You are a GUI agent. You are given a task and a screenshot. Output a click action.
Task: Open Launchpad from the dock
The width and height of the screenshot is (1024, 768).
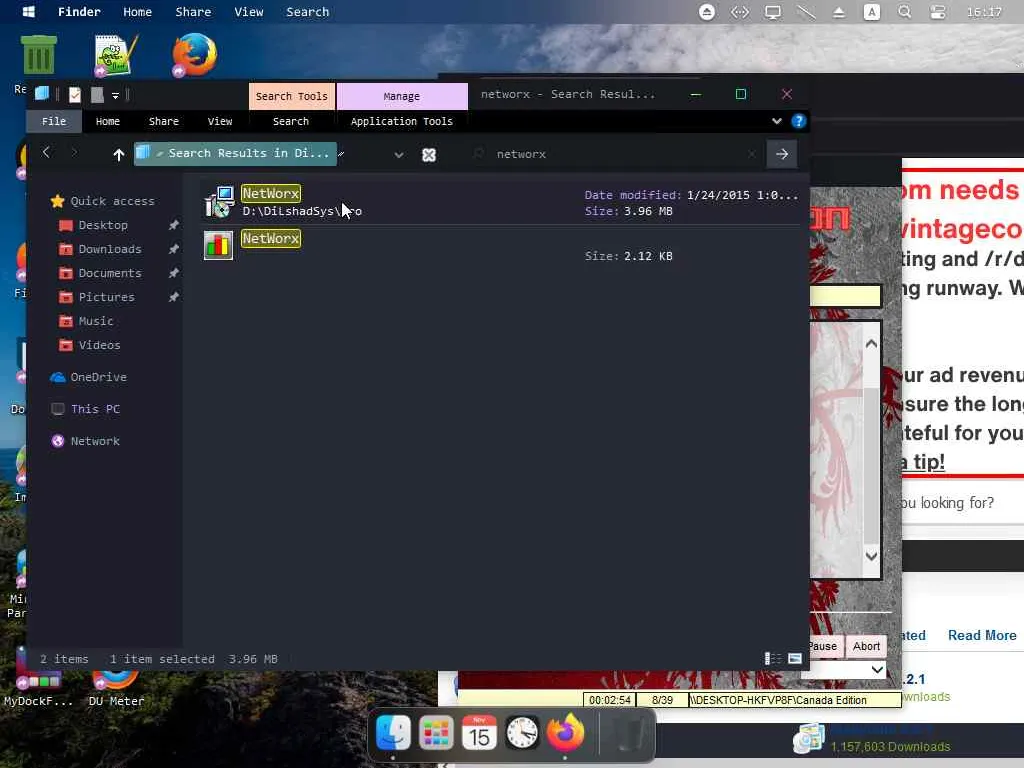pyautogui.click(x=436, y=733)
